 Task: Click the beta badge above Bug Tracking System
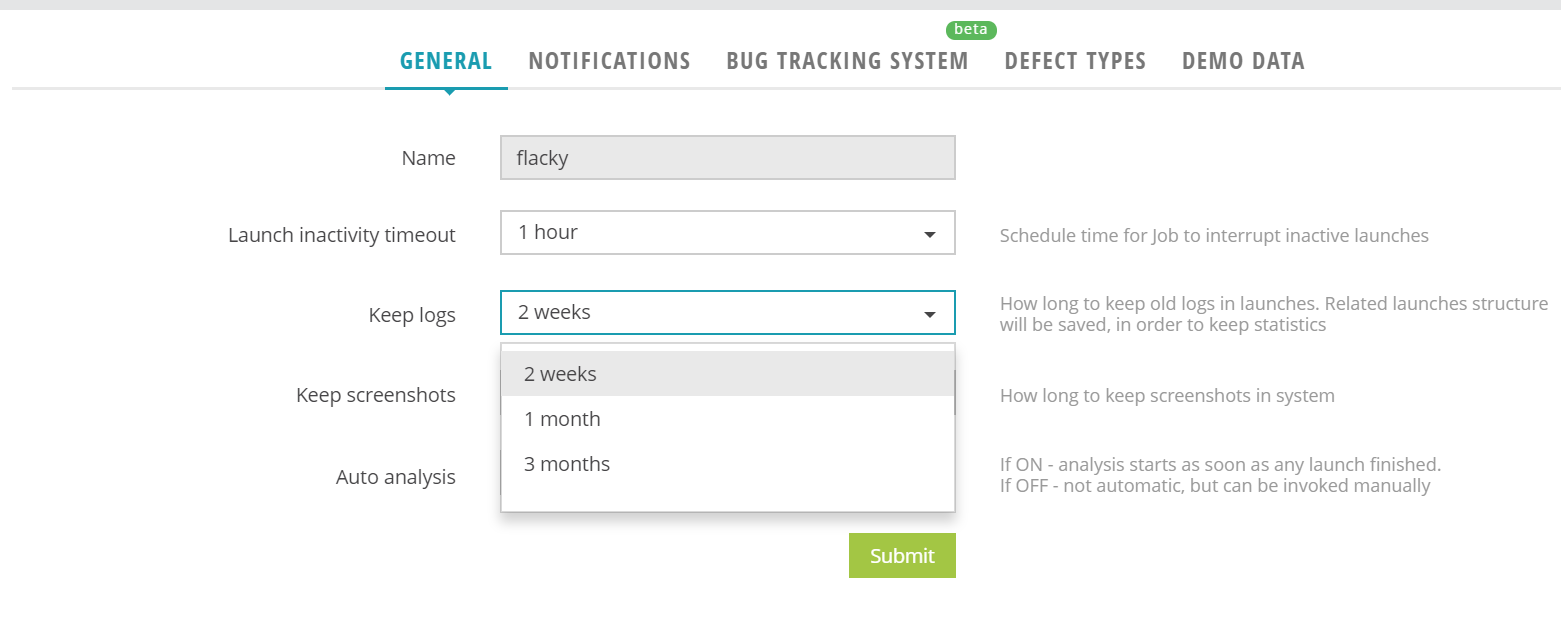pyautogui.click(x=969, y=29)
